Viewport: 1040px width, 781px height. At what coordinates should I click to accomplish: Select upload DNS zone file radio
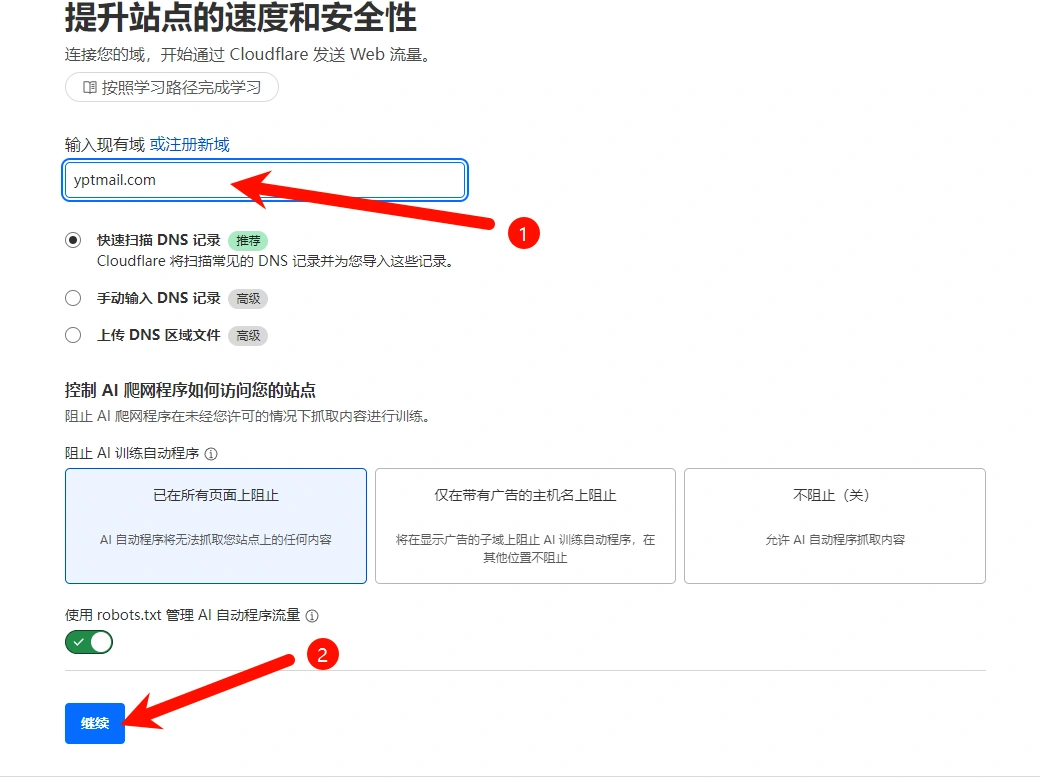73,335
